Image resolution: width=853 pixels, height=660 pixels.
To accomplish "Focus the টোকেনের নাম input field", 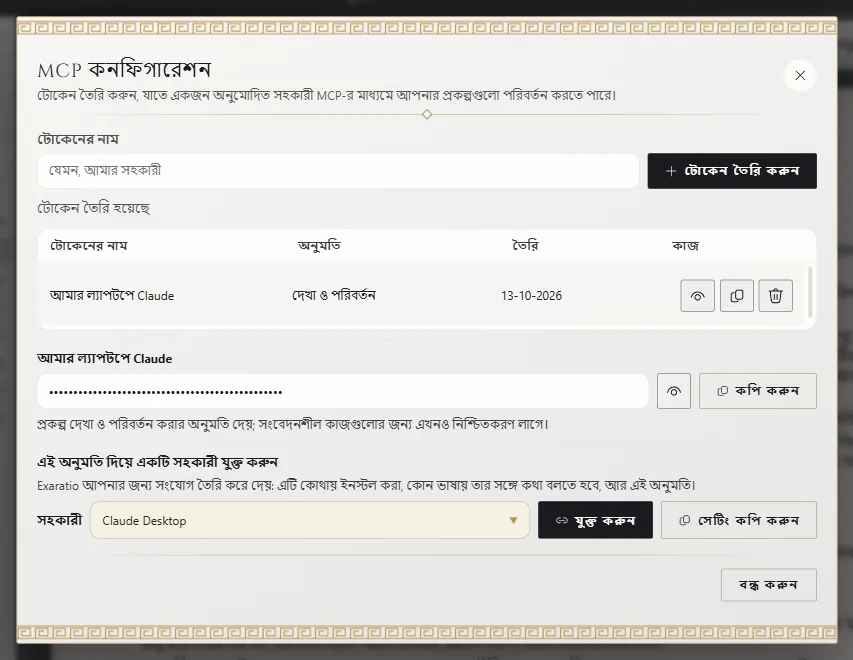I will pos(338,171).
